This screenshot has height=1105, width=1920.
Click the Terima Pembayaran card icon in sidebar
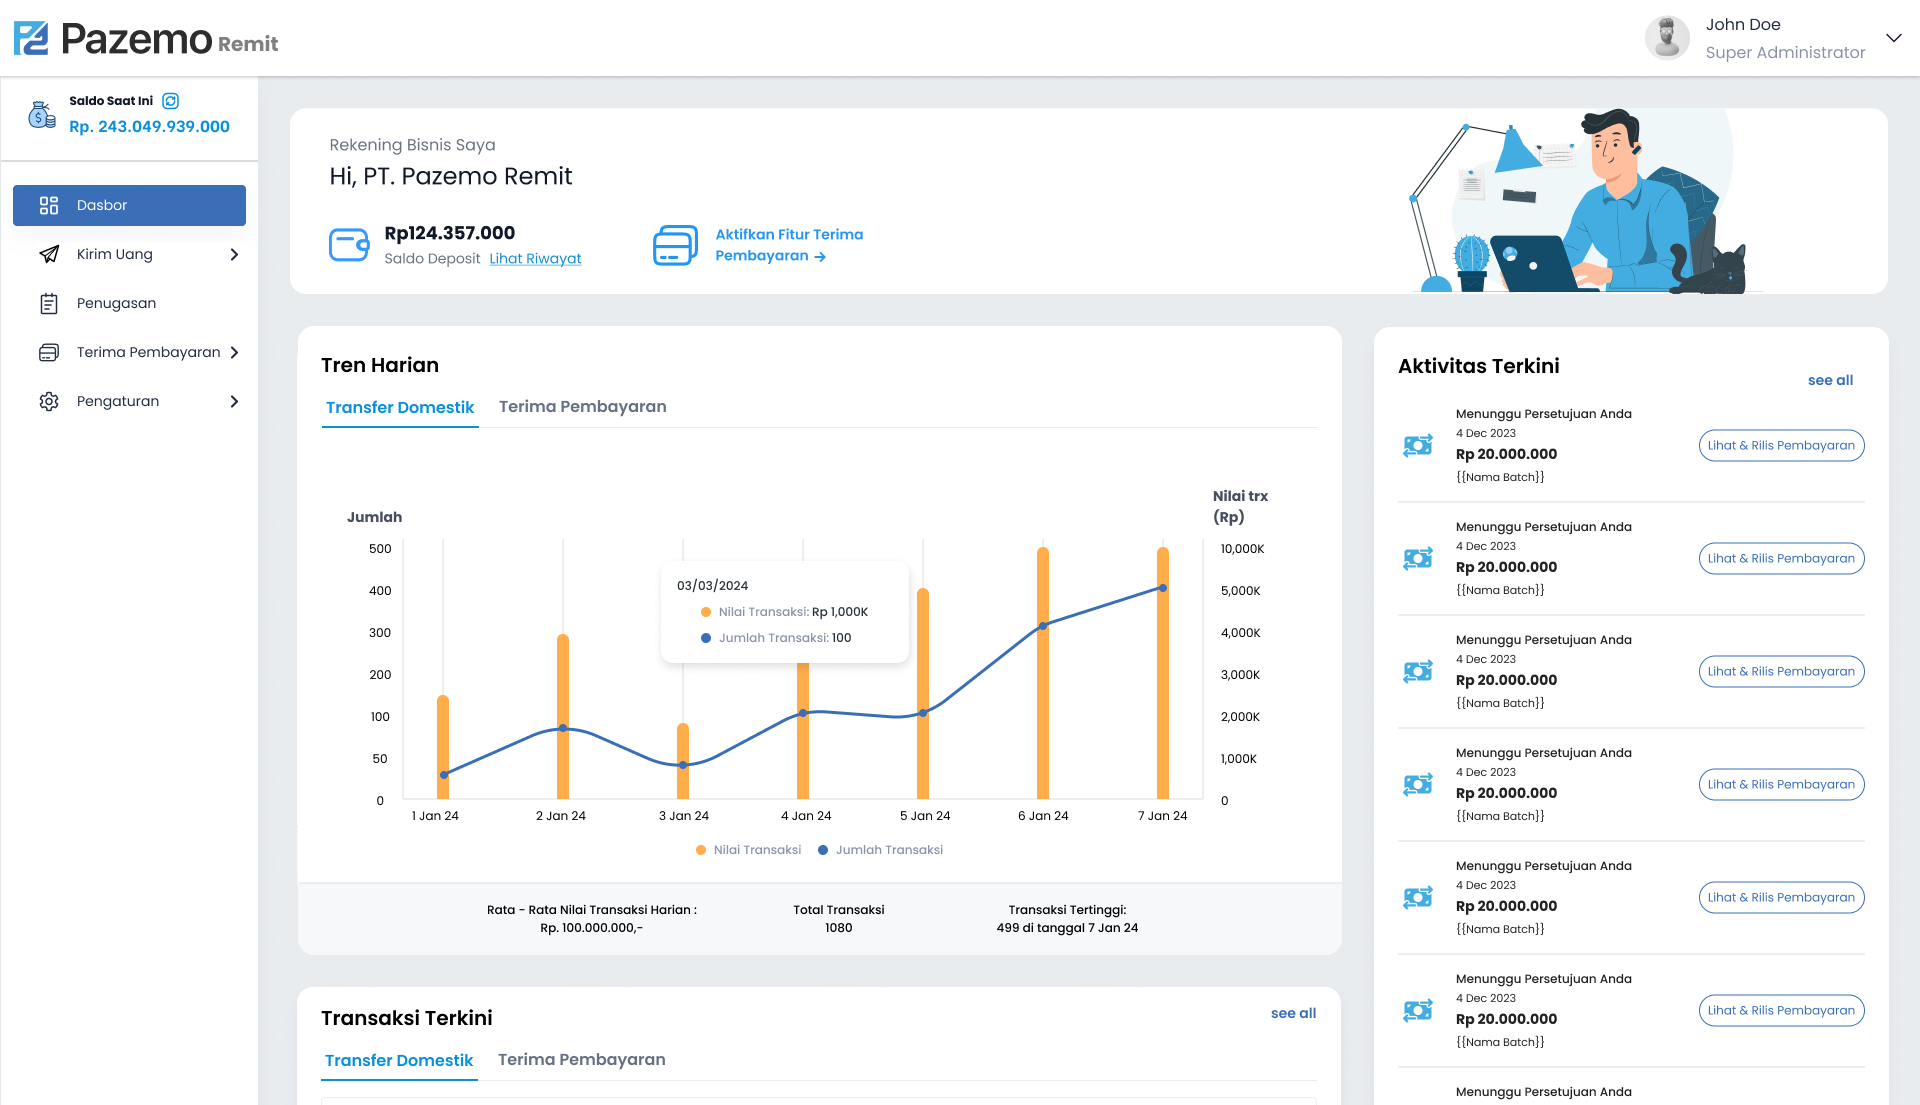tap(49, 352)
